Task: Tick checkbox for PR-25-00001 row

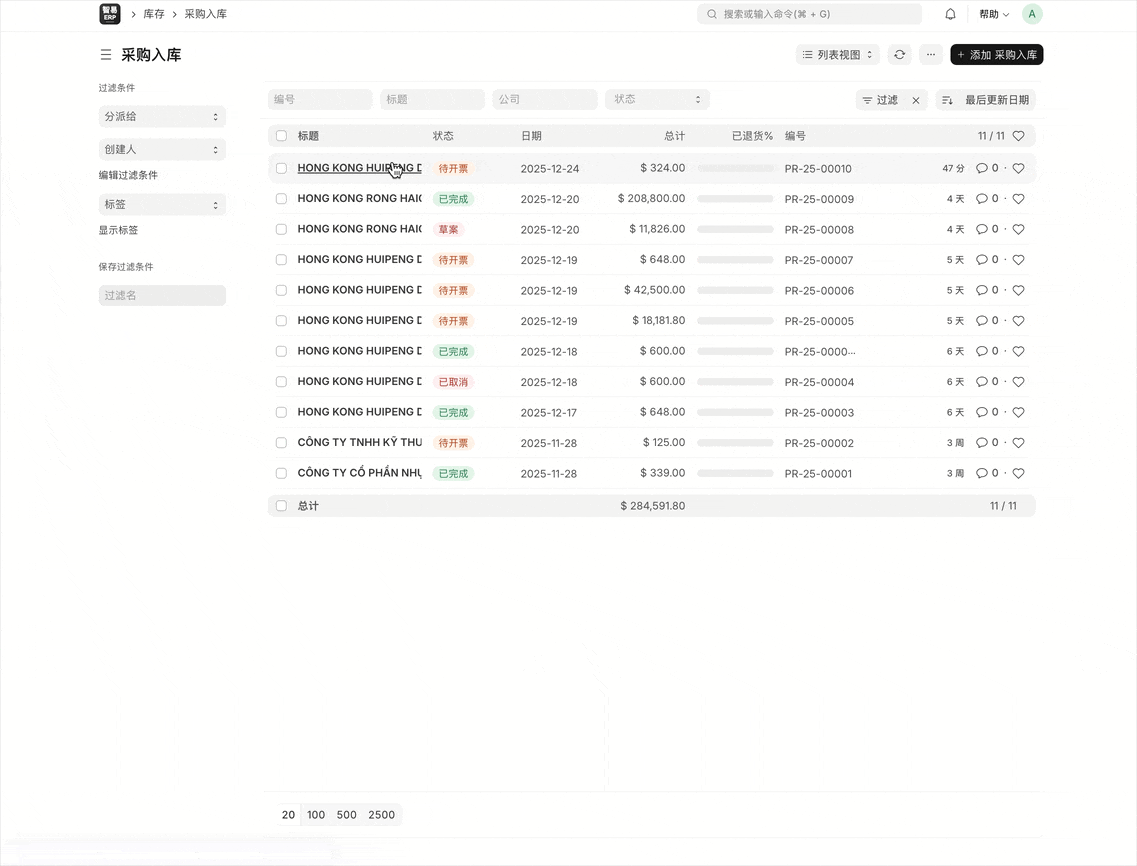Action: pos(281,473)
